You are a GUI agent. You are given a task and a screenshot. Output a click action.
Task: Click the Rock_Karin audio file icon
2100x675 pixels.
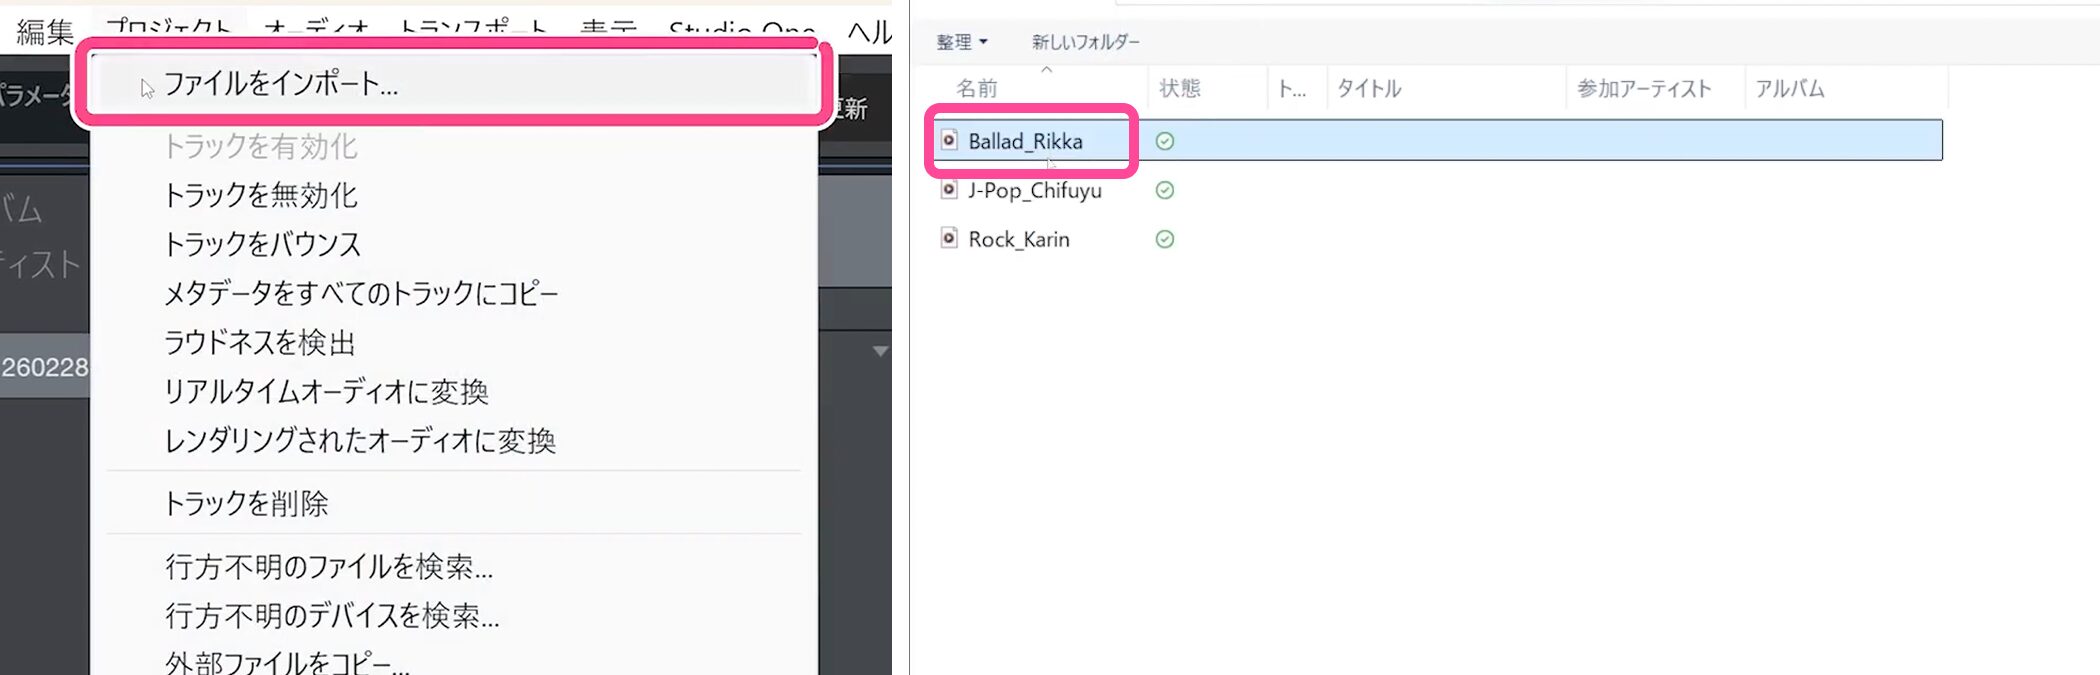tap(949, 238)
